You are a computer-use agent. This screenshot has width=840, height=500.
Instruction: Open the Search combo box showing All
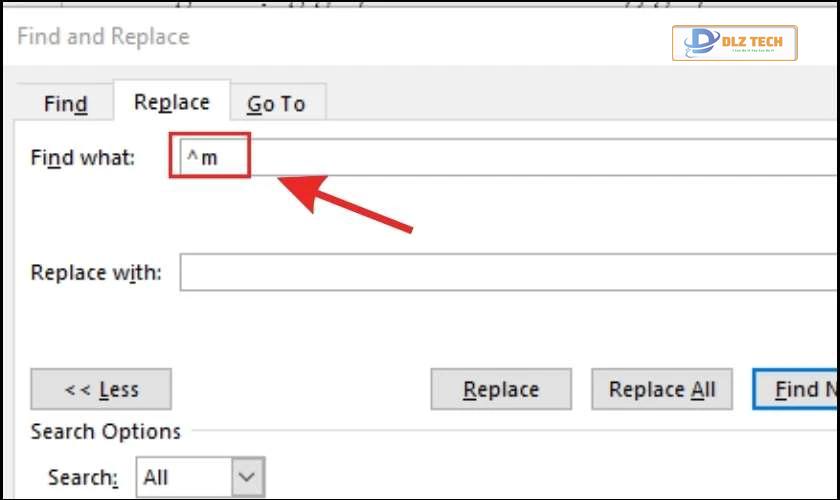click(x=200, y=476)
